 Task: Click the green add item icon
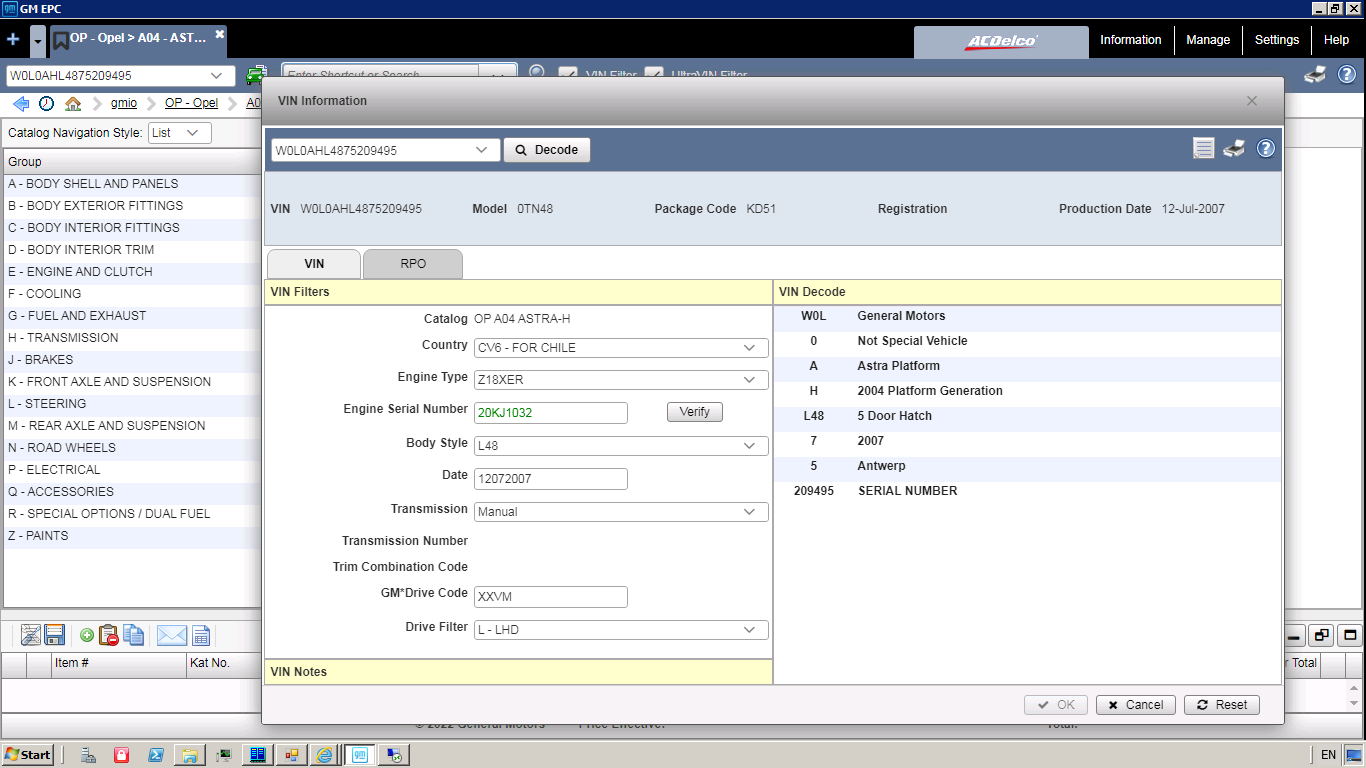87,635
